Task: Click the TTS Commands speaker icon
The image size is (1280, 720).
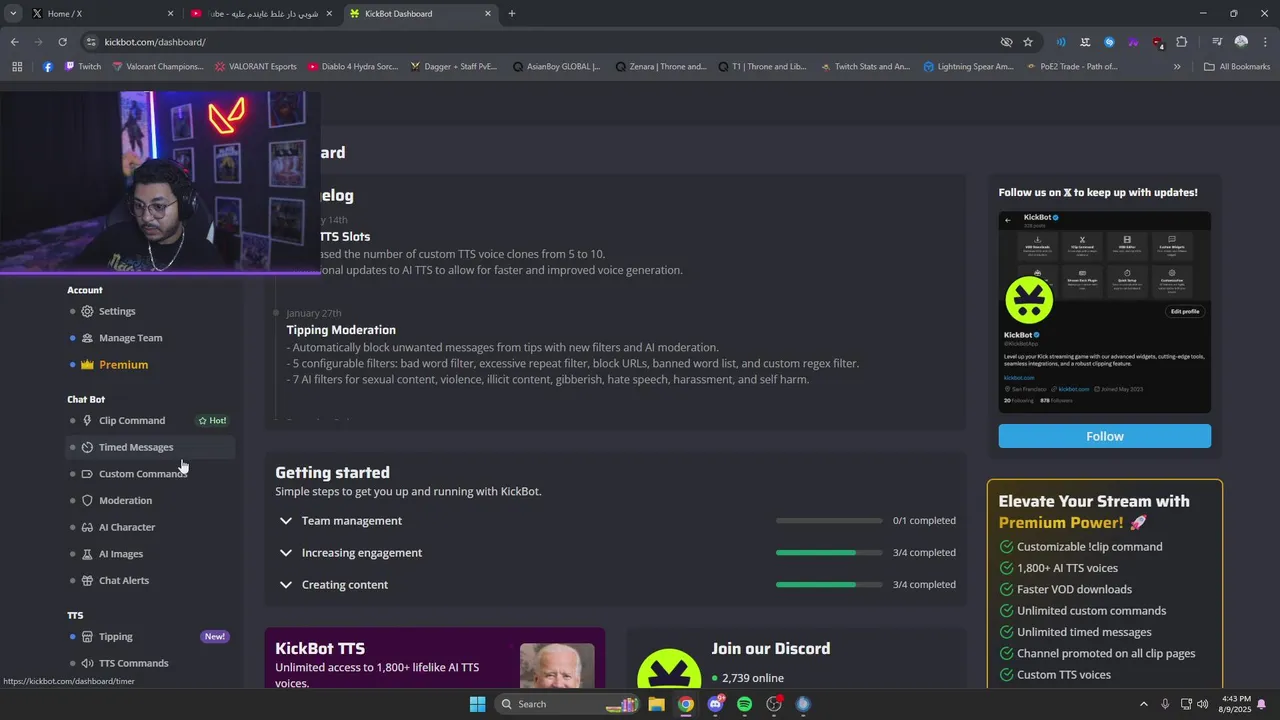Action: (87, 663)
